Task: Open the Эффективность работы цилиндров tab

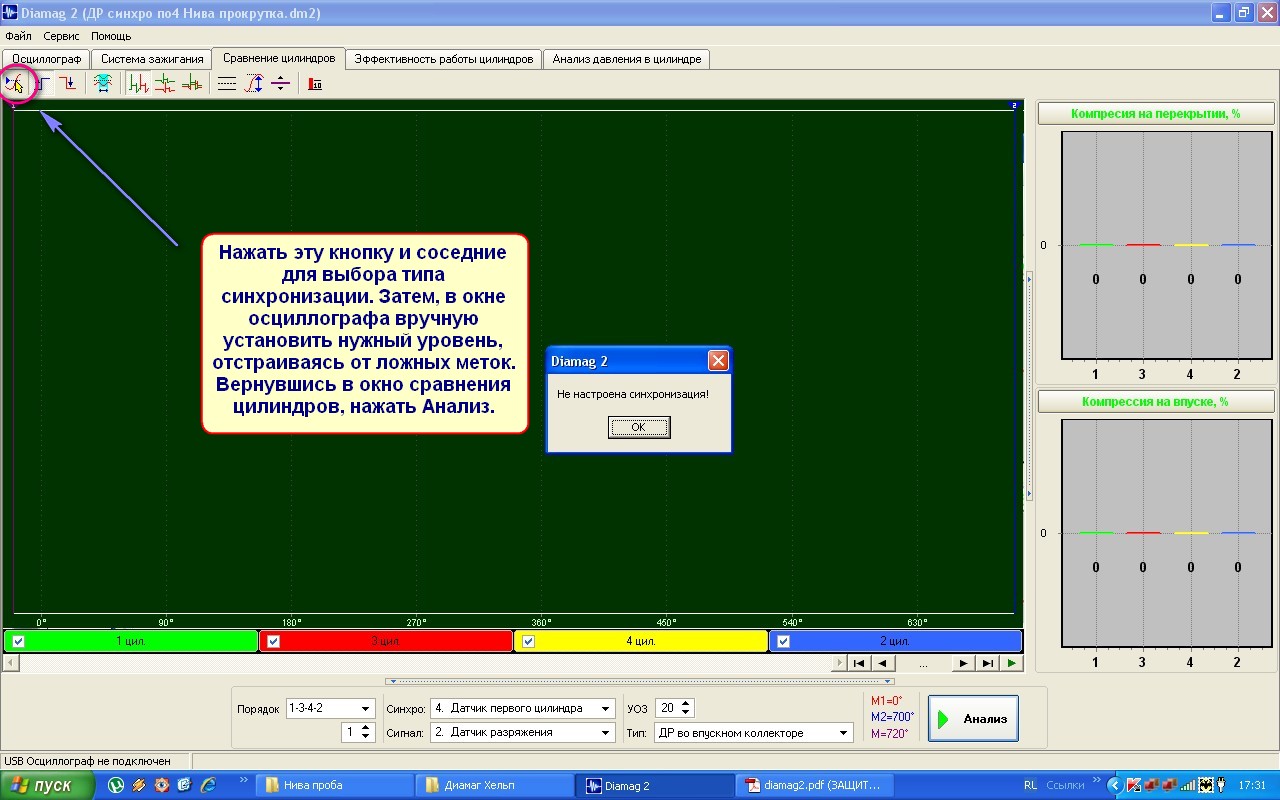Action: (444, 59)
